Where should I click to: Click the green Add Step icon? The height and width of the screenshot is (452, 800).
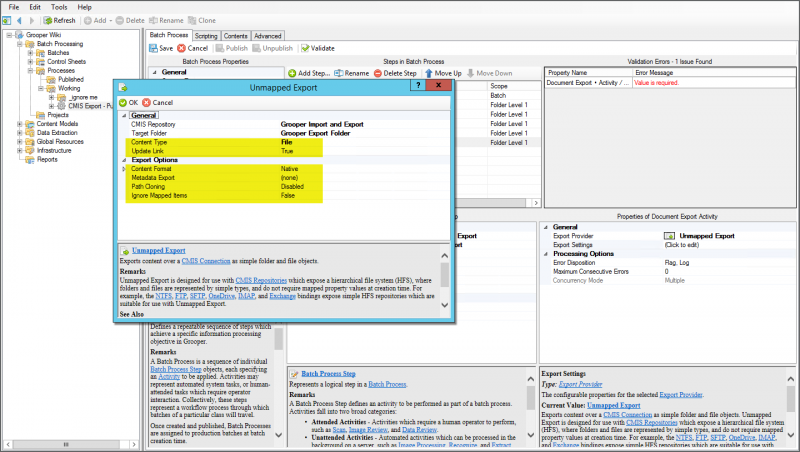[x=291, y=73]
